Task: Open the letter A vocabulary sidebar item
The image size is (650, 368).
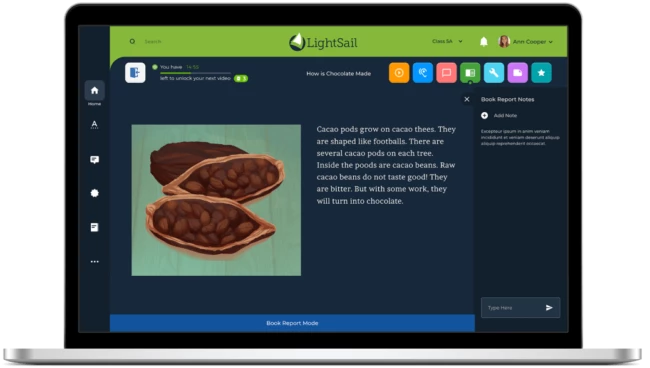Action: click(95, 125)
